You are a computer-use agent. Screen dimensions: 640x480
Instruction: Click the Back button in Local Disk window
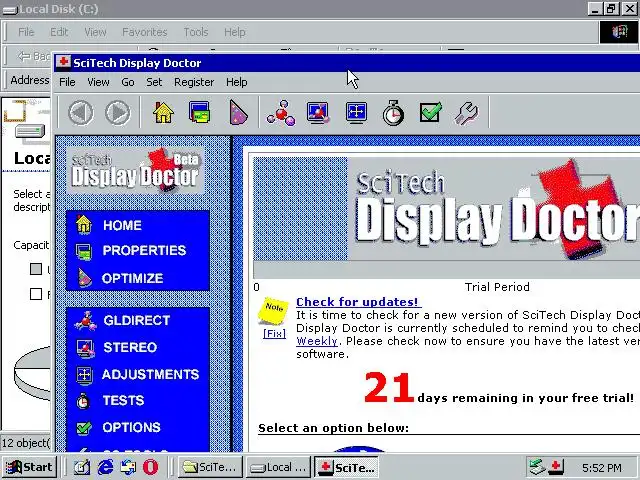point(33,56)
